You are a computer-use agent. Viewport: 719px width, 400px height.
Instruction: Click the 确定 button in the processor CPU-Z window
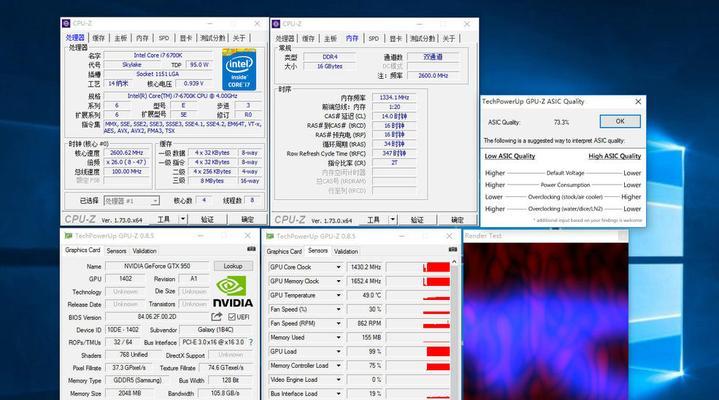tap(248, 219)
